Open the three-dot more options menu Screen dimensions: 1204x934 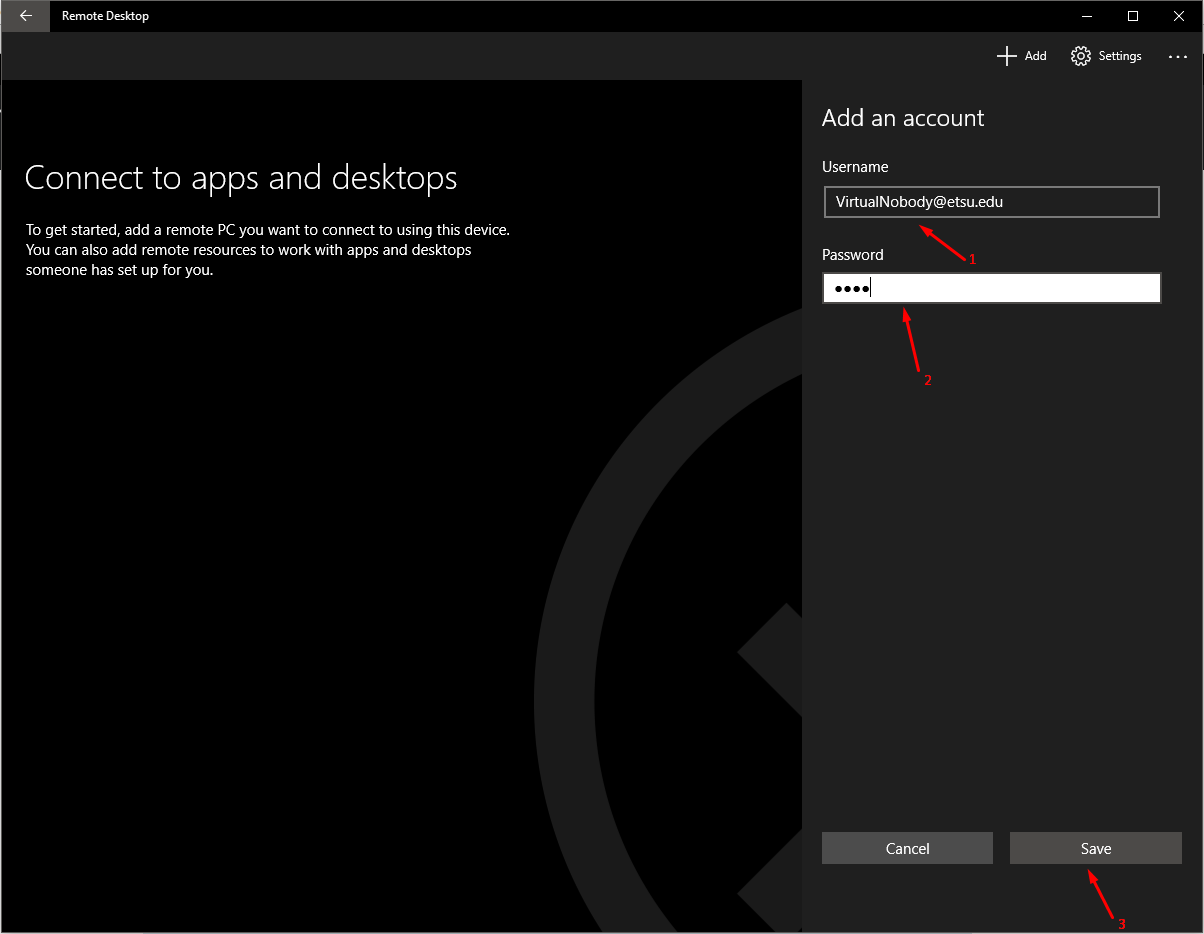click(1177, 57)
